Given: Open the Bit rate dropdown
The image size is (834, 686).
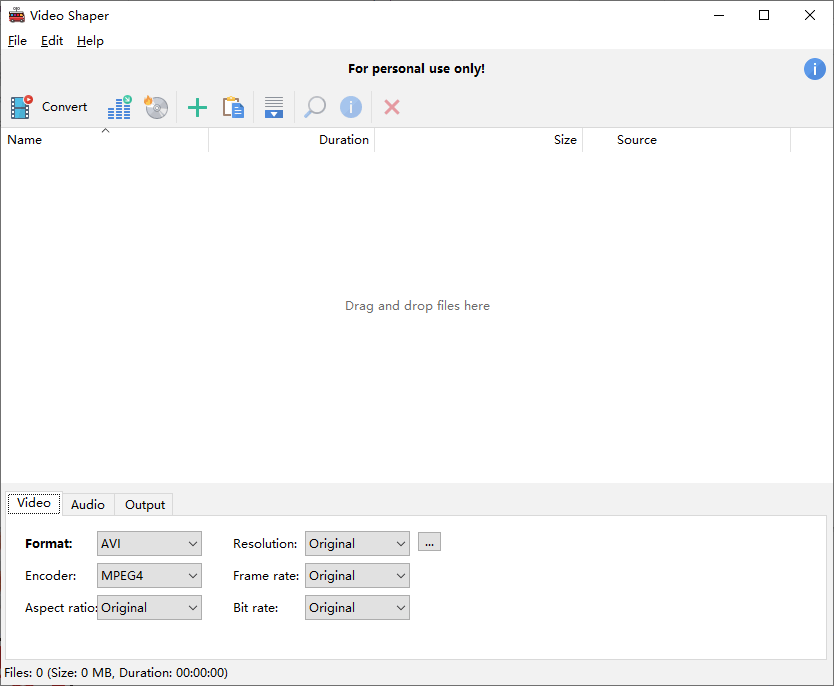Looking at the screenshot, I should 357,607.
